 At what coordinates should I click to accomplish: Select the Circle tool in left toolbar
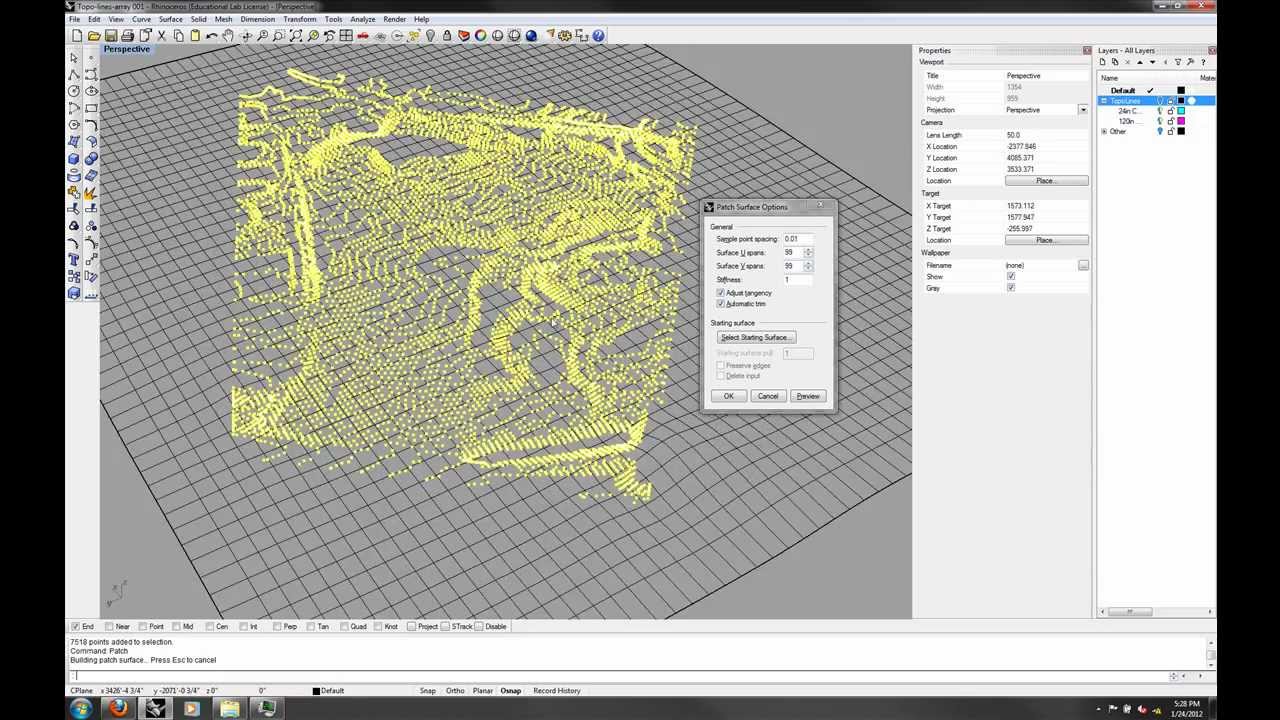pyautogui.click(x=74, y=91)
